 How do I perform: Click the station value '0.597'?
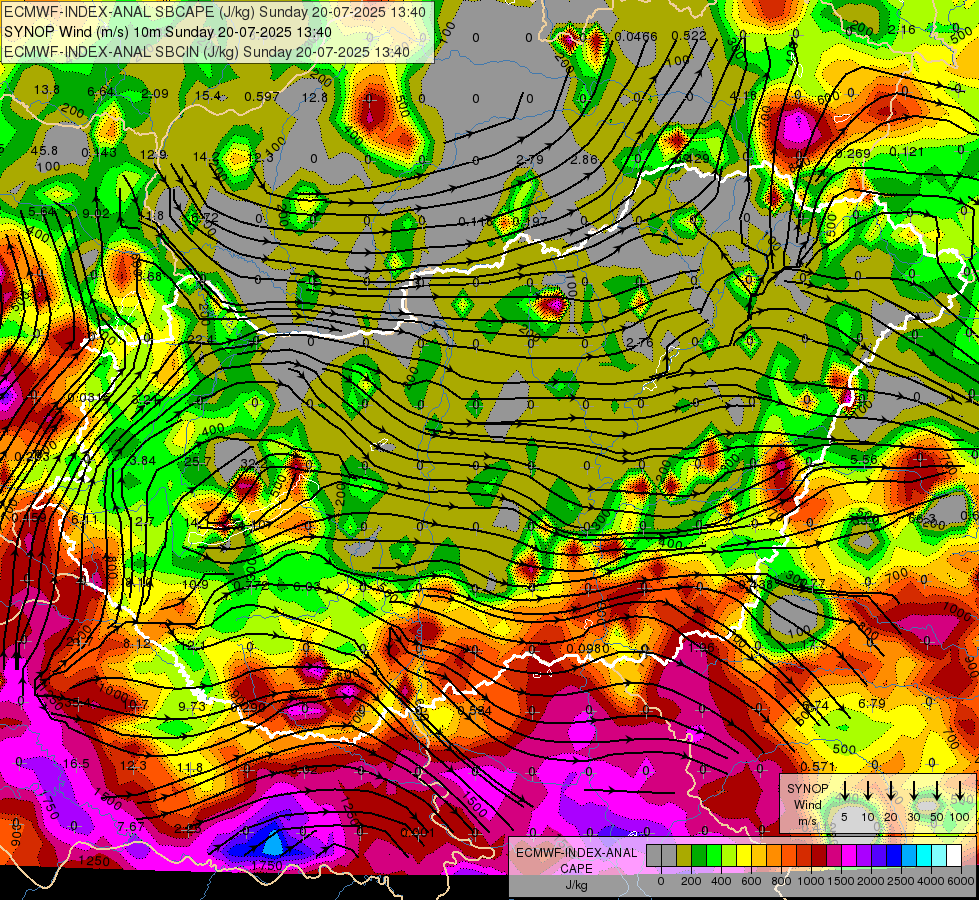point(262,96)
